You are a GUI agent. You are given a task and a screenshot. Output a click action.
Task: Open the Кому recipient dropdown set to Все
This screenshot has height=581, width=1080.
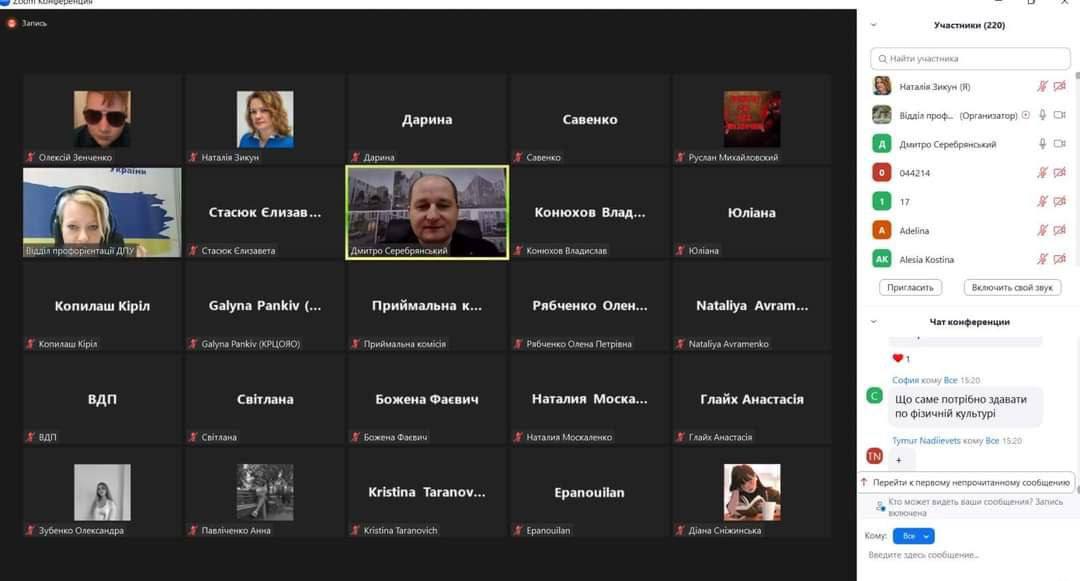pos(913,536)
